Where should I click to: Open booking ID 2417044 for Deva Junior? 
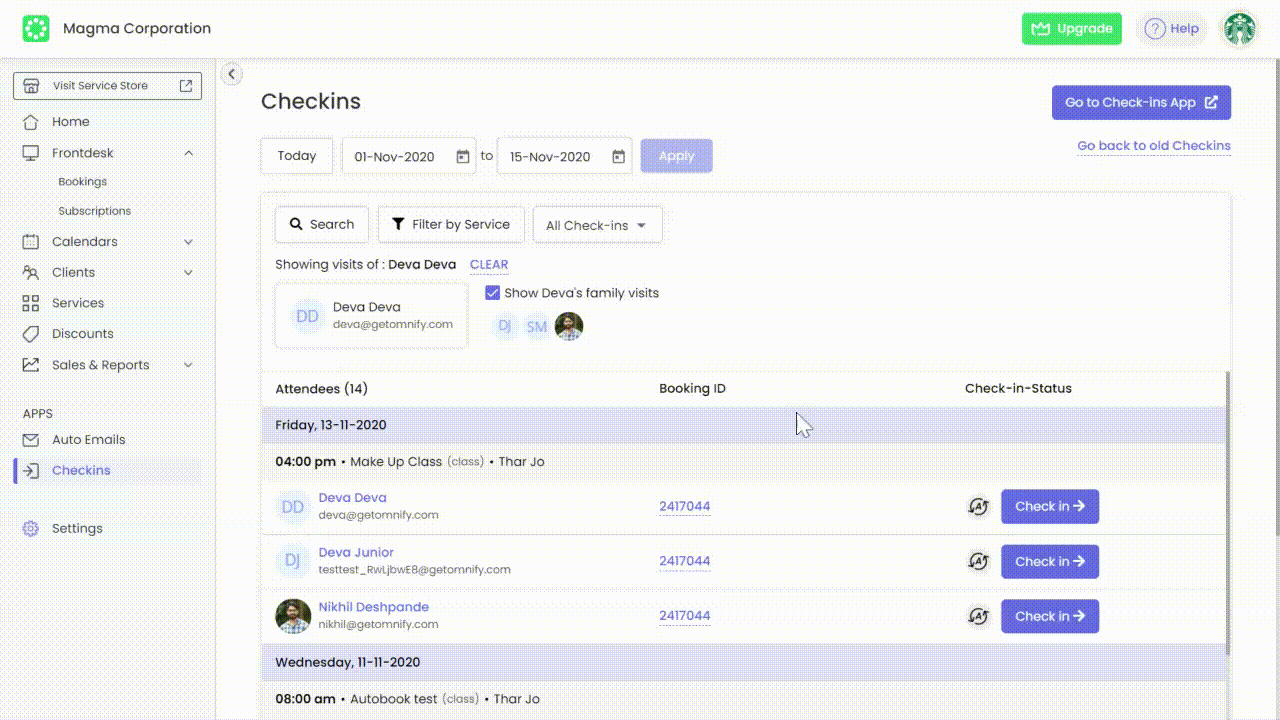685,562
